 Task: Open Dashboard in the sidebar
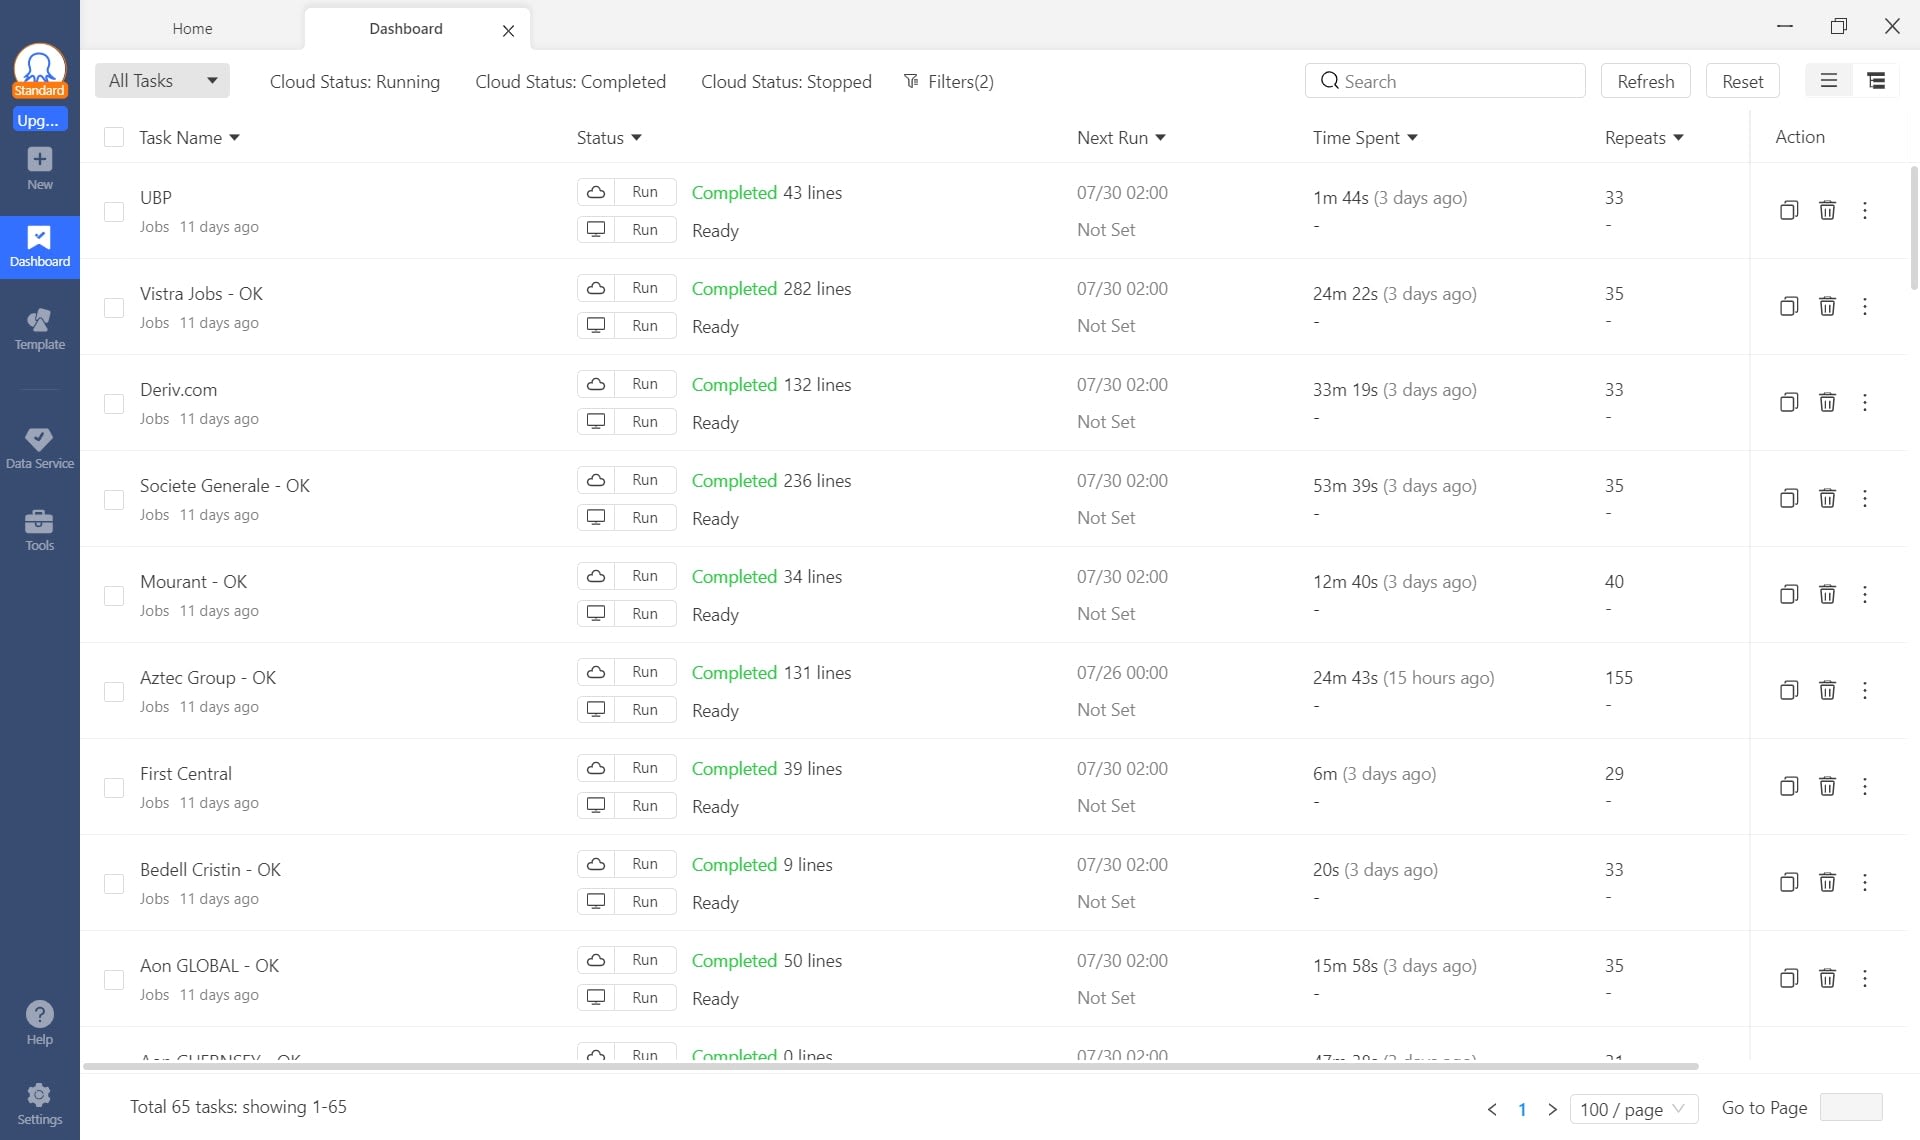click(40, 247)
